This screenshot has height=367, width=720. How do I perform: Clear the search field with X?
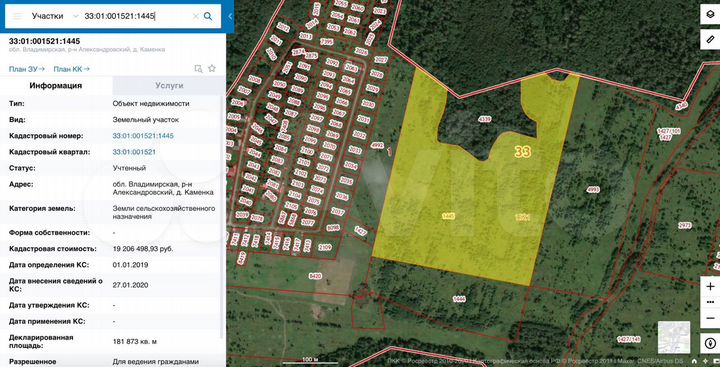coord(196,16)
